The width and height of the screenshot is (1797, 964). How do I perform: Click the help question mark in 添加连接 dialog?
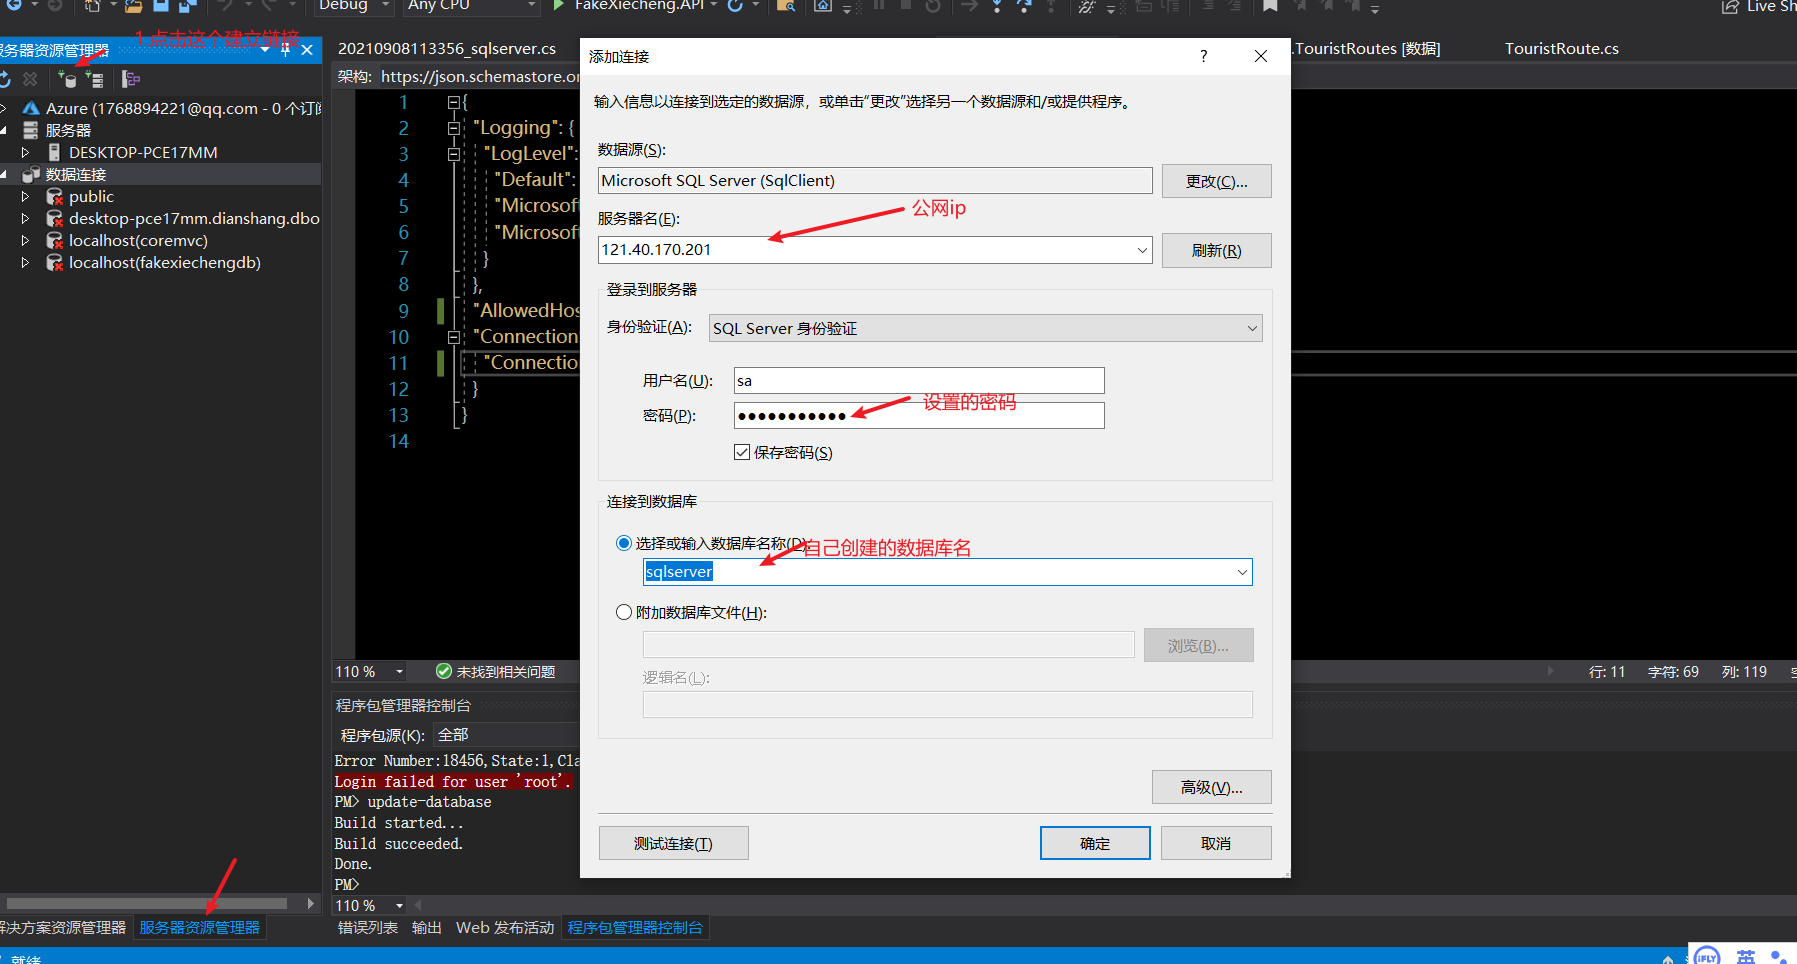(x=1204, y=56)
